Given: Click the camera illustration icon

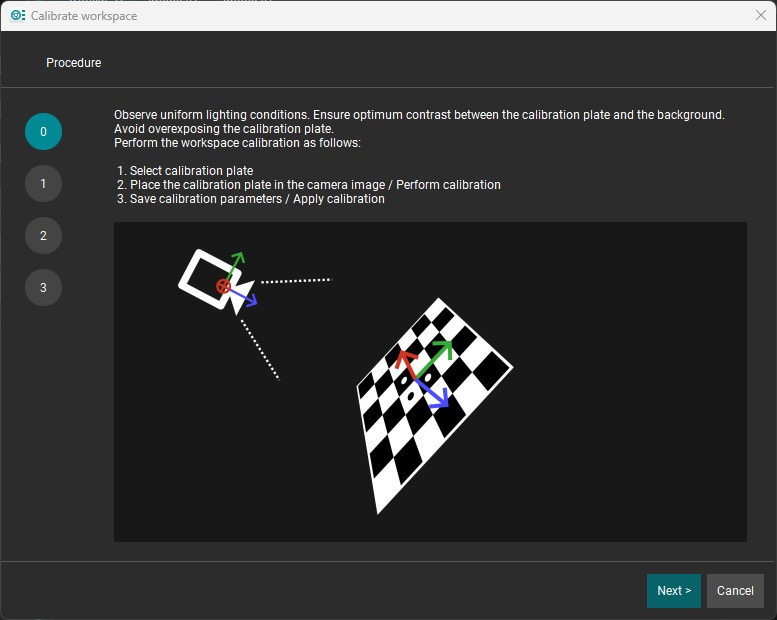Looking at the screenshot, I should [218, 282].
